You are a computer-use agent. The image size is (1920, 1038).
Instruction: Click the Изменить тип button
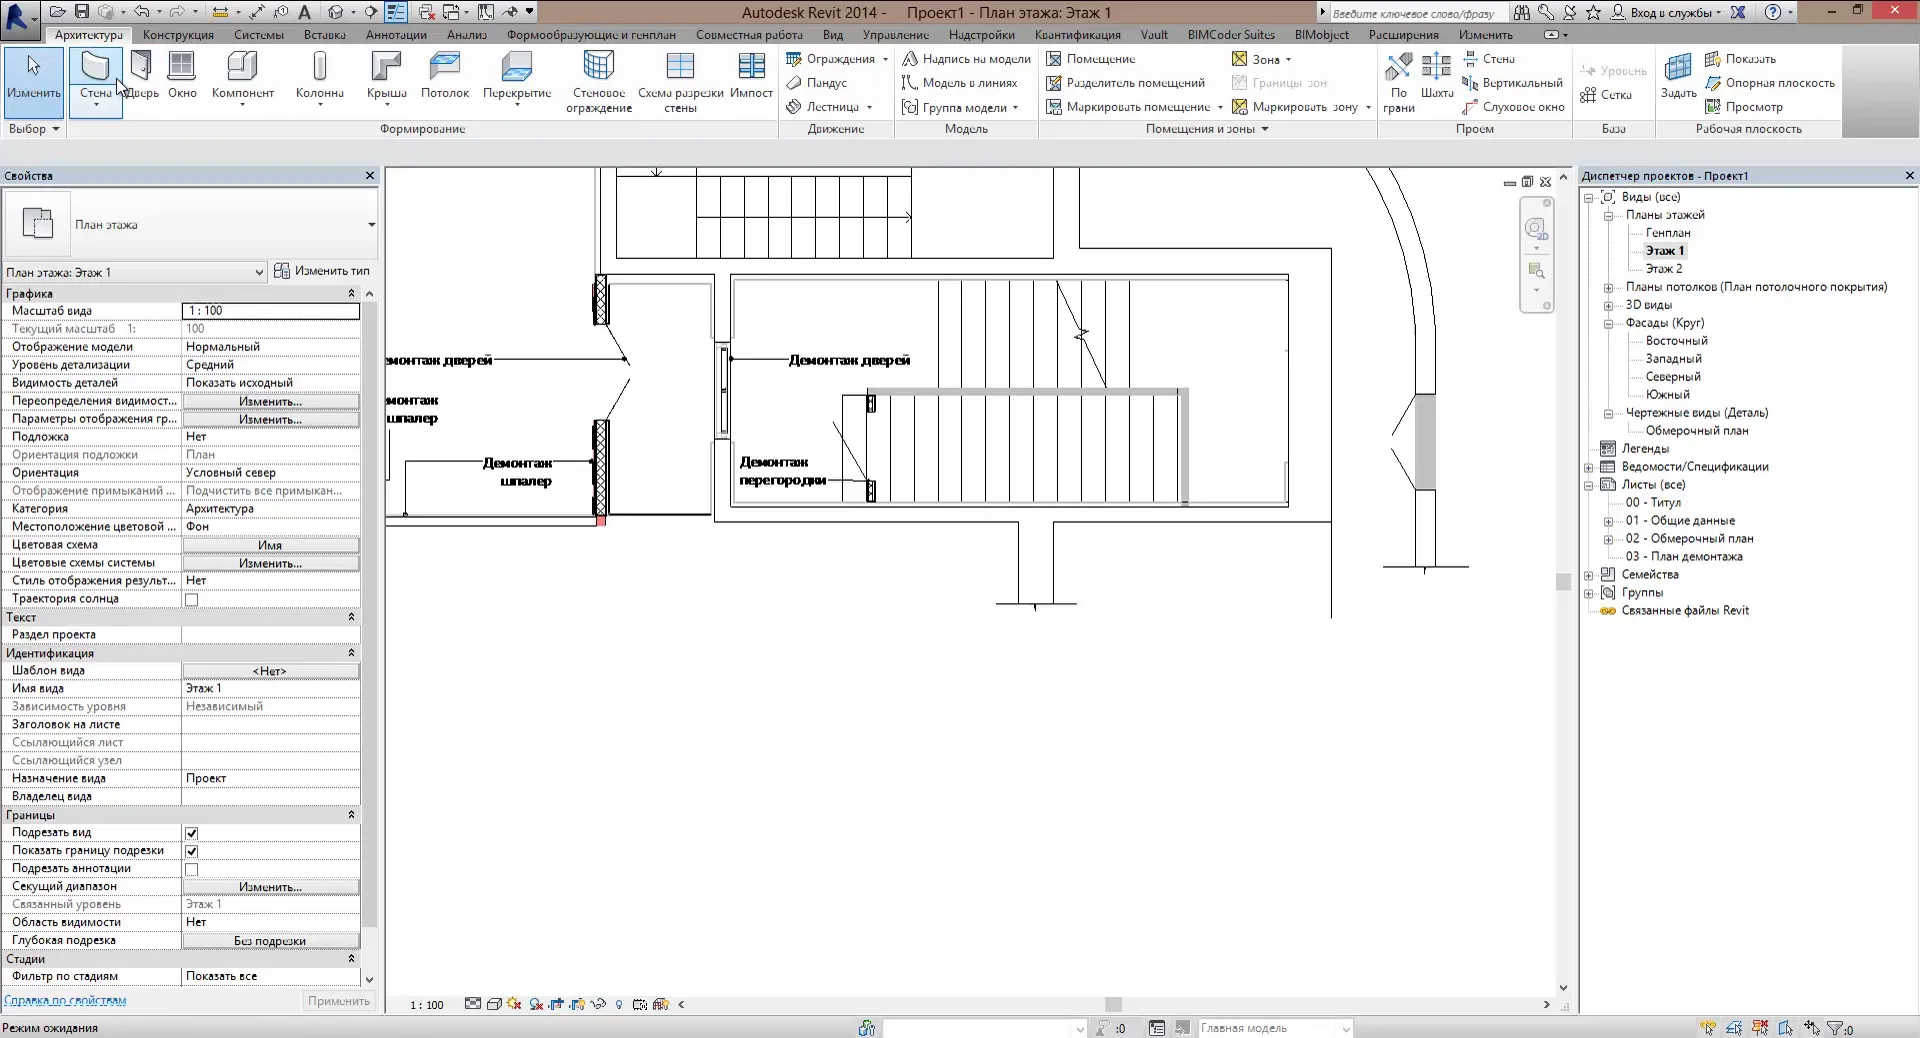(x=322, y=271)
